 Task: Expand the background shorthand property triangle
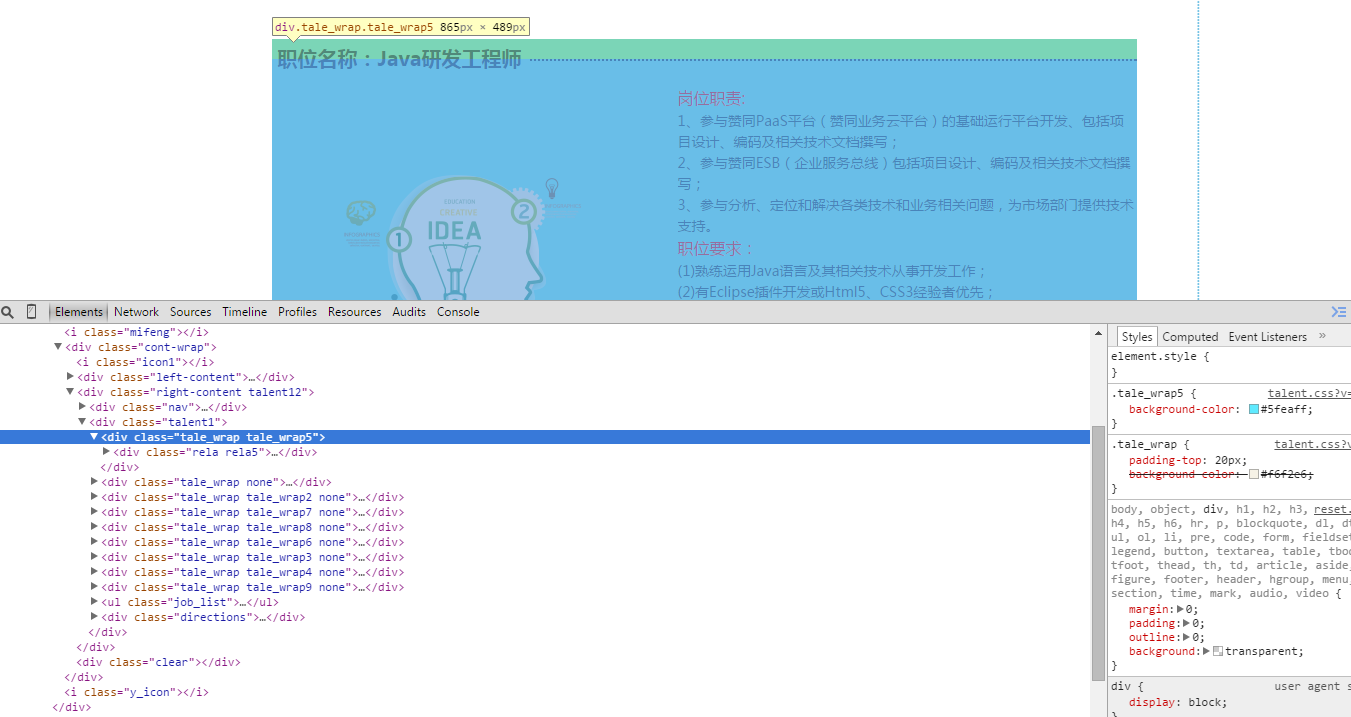1207,651
